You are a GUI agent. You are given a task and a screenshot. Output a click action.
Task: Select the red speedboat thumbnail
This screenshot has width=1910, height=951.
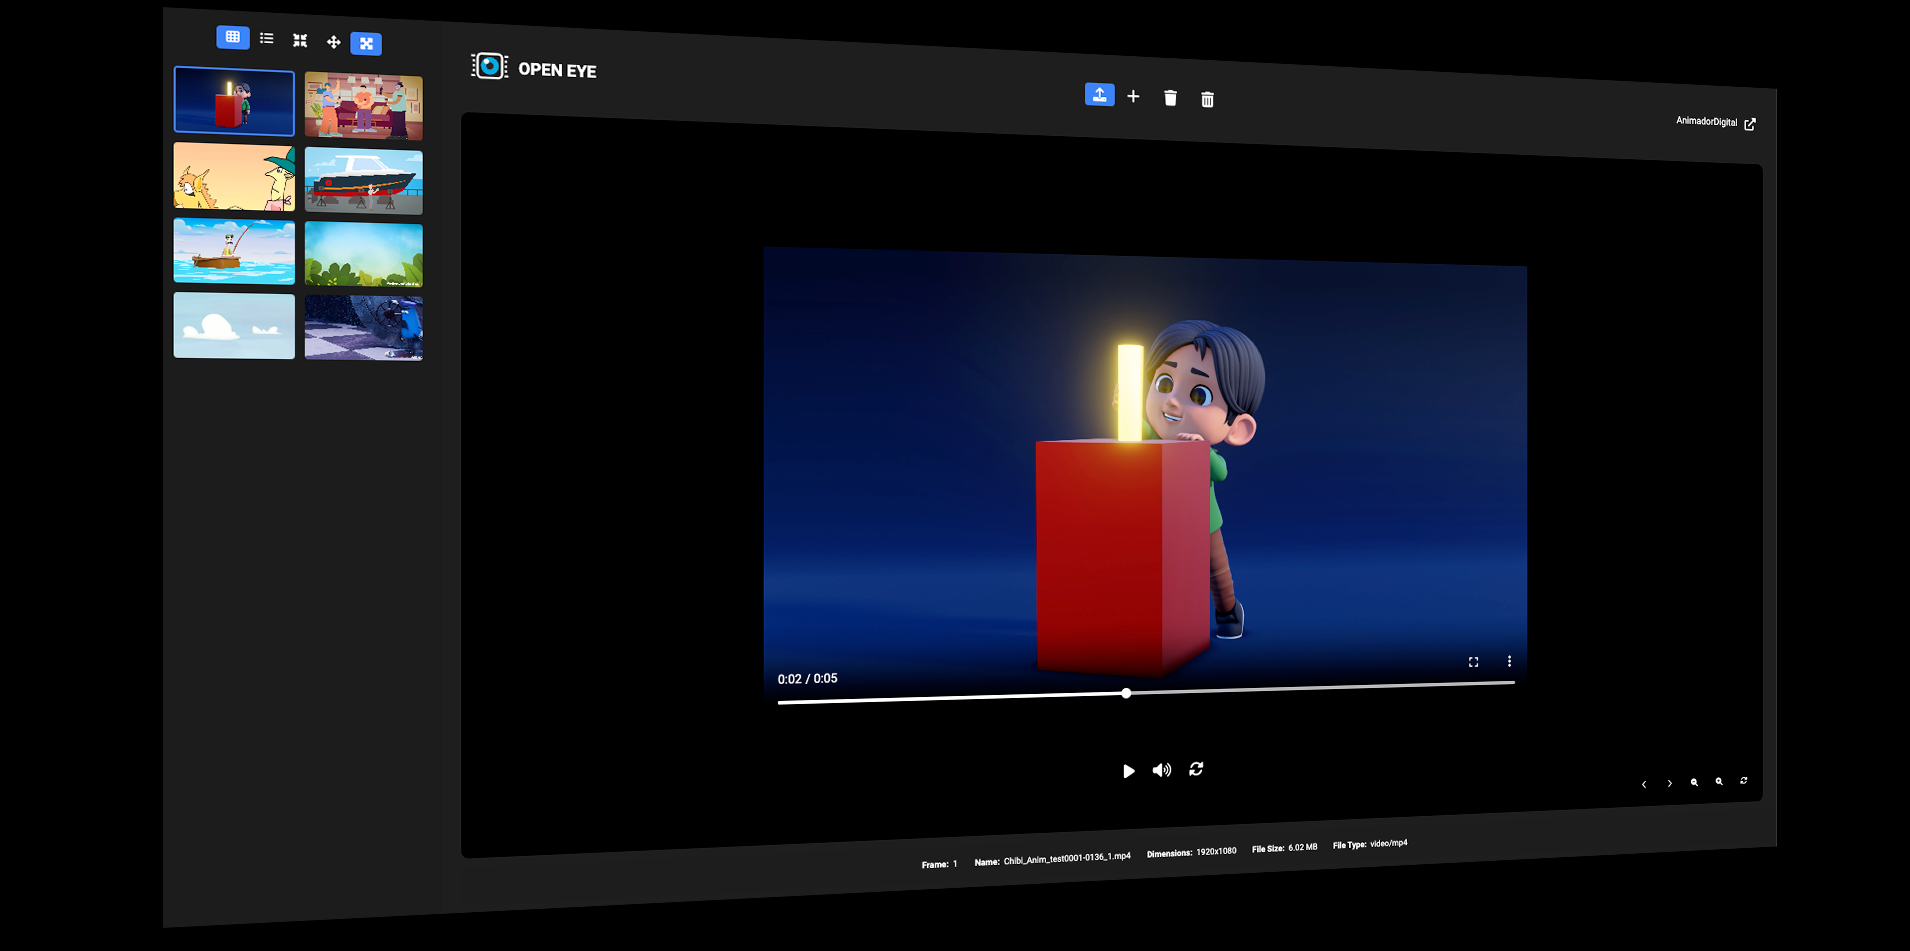[364, 181]
